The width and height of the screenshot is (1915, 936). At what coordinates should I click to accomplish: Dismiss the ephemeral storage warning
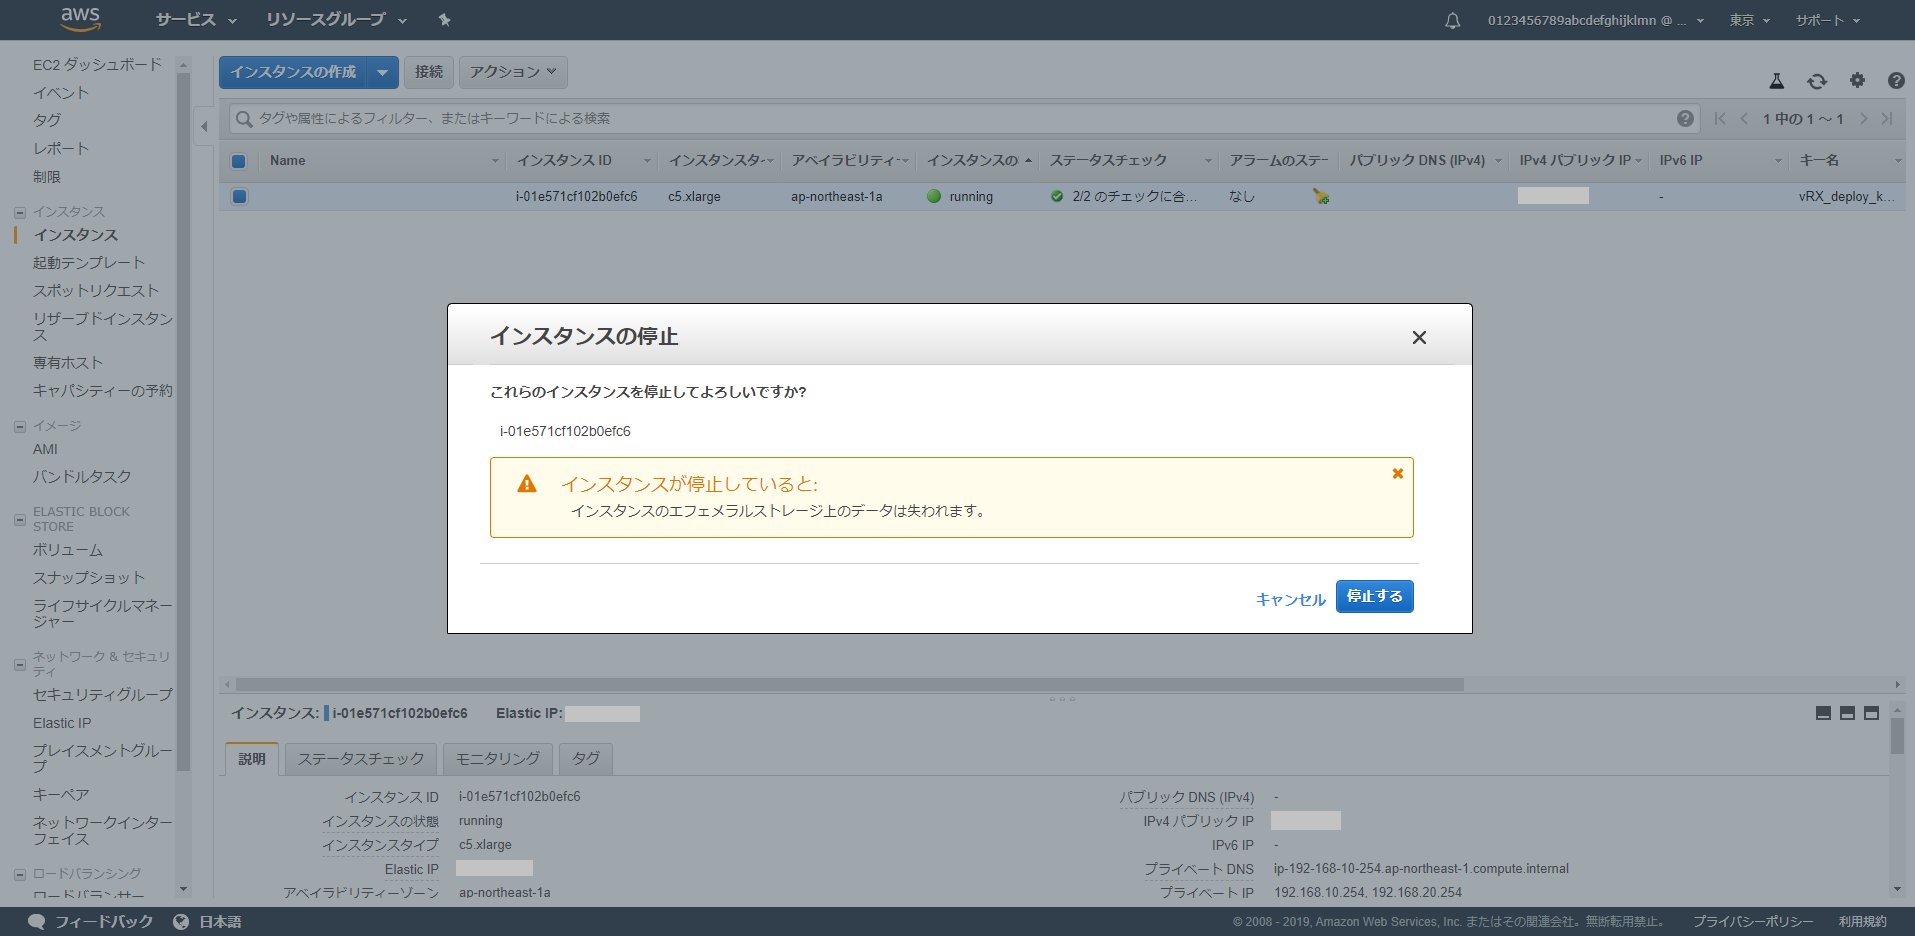pyautogui.click(x=1397, y=473)
